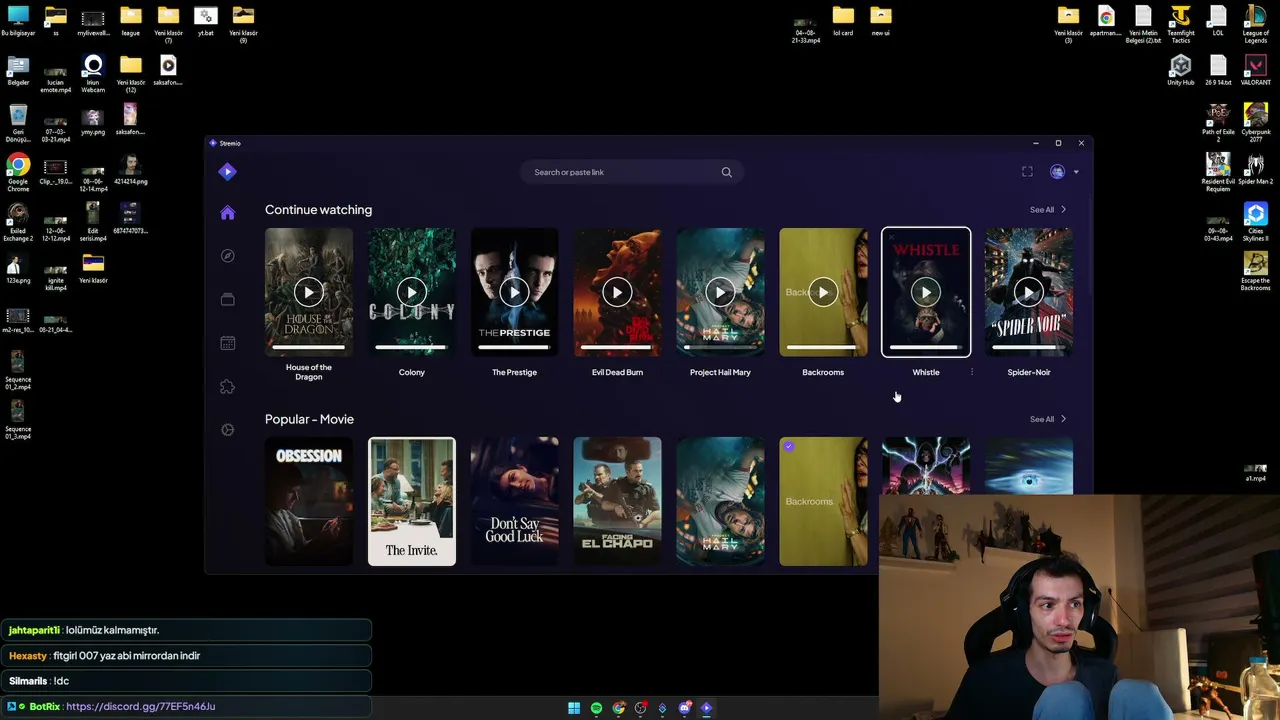See all Popular - Movie items
Screen dimensions: 1280x720
point(1048,419)
